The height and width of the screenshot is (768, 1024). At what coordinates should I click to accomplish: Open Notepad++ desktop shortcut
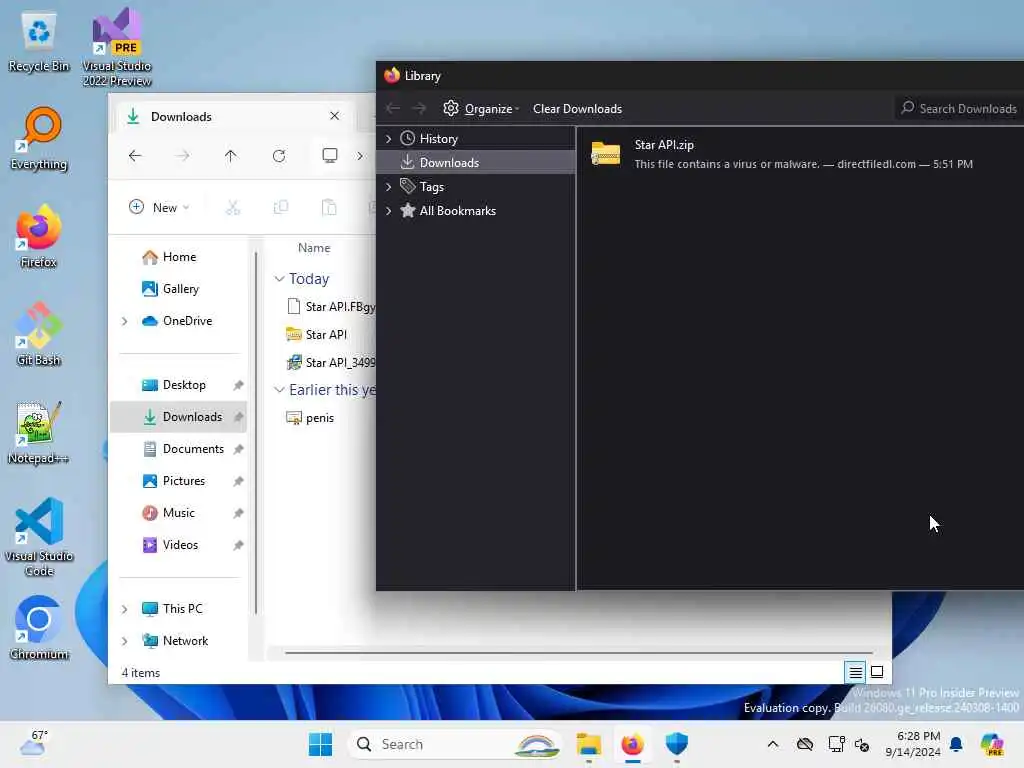point(39,432)
